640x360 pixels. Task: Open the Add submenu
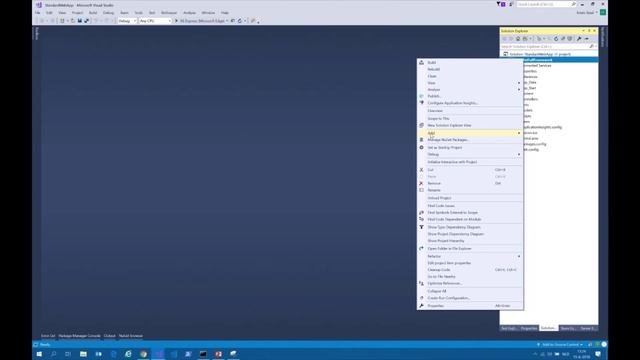click(x=470, y=133)
